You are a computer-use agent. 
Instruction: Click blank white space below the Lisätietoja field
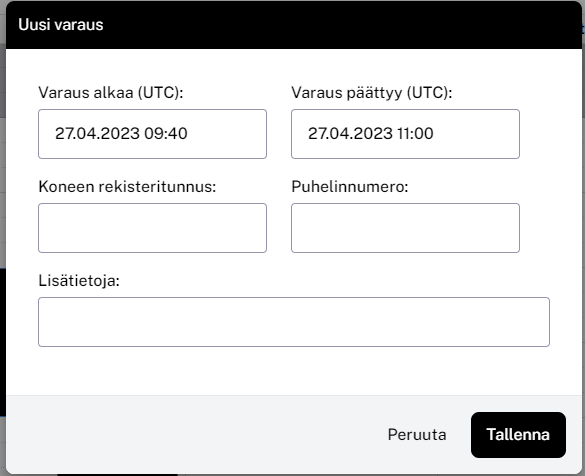click(294, 371)
